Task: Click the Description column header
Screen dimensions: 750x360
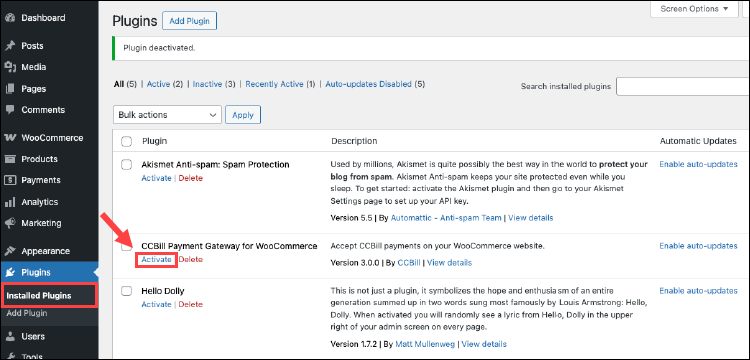Action: click(354, 142)
